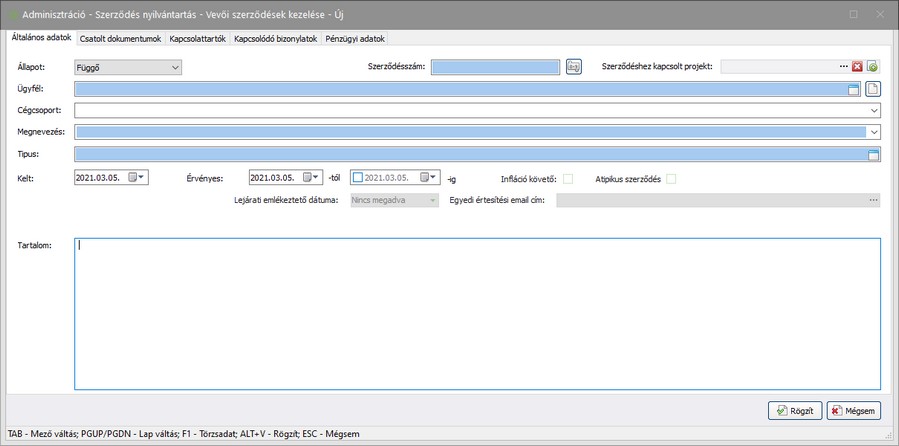Open calendar for Érvényes start date
This screenshot has width=899, height=446.
(x=311, y=177)
